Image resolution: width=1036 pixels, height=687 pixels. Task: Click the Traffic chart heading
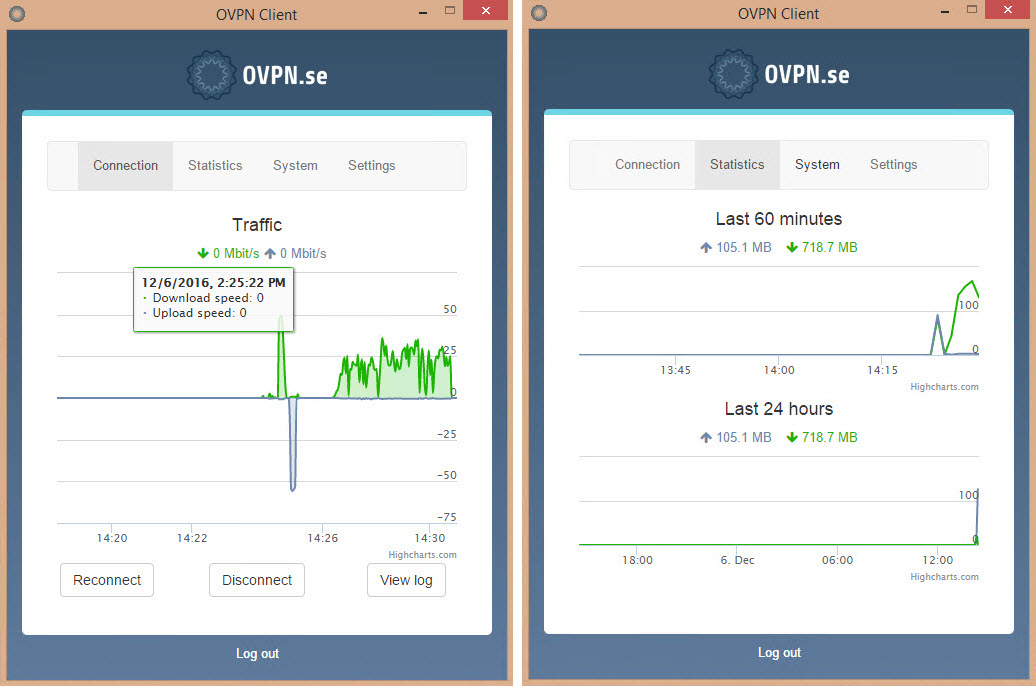(x=257, y=225)
